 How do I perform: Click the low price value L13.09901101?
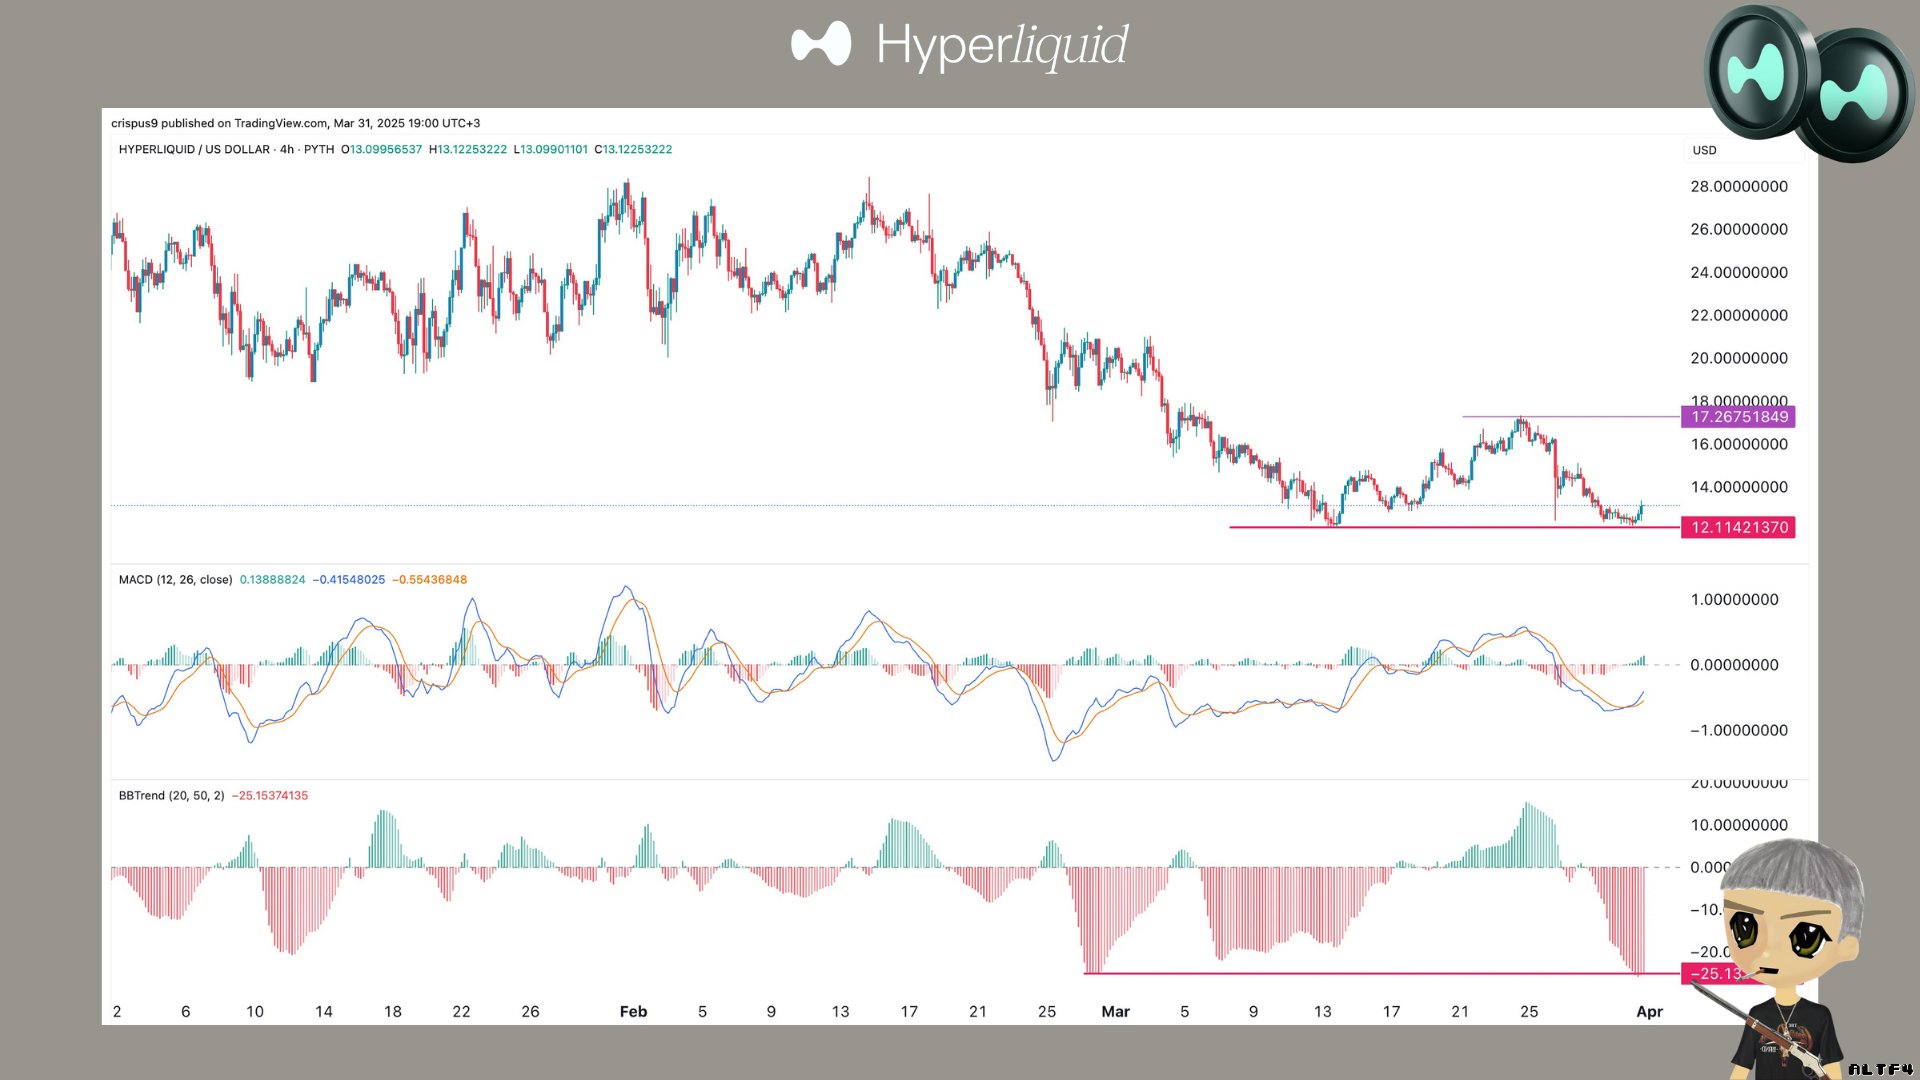(551, 149)
